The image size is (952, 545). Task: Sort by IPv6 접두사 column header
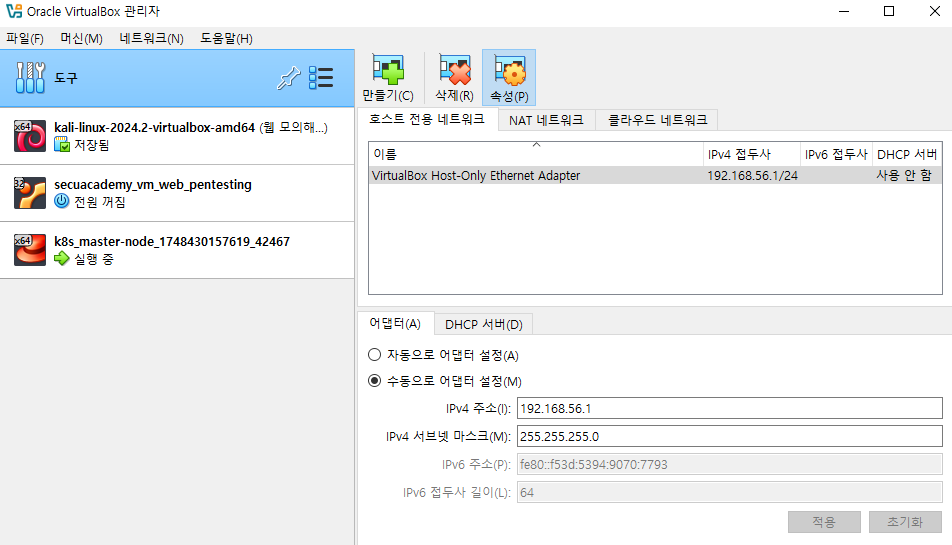(x=836, y=154)
